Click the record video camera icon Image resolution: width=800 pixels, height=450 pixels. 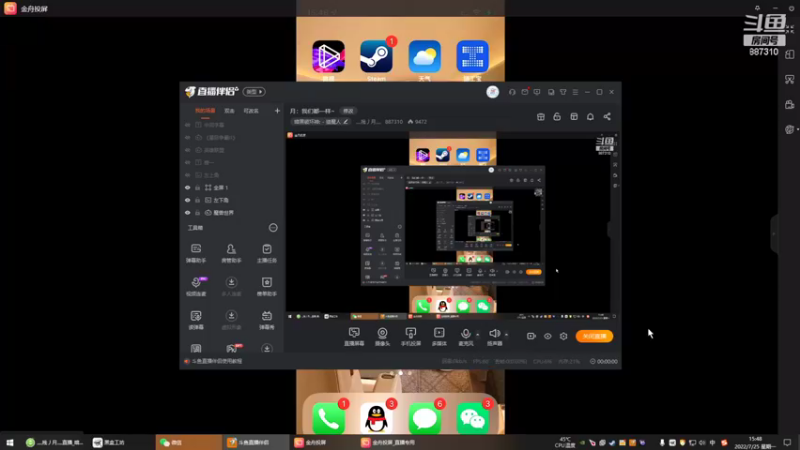pos(531,336)
